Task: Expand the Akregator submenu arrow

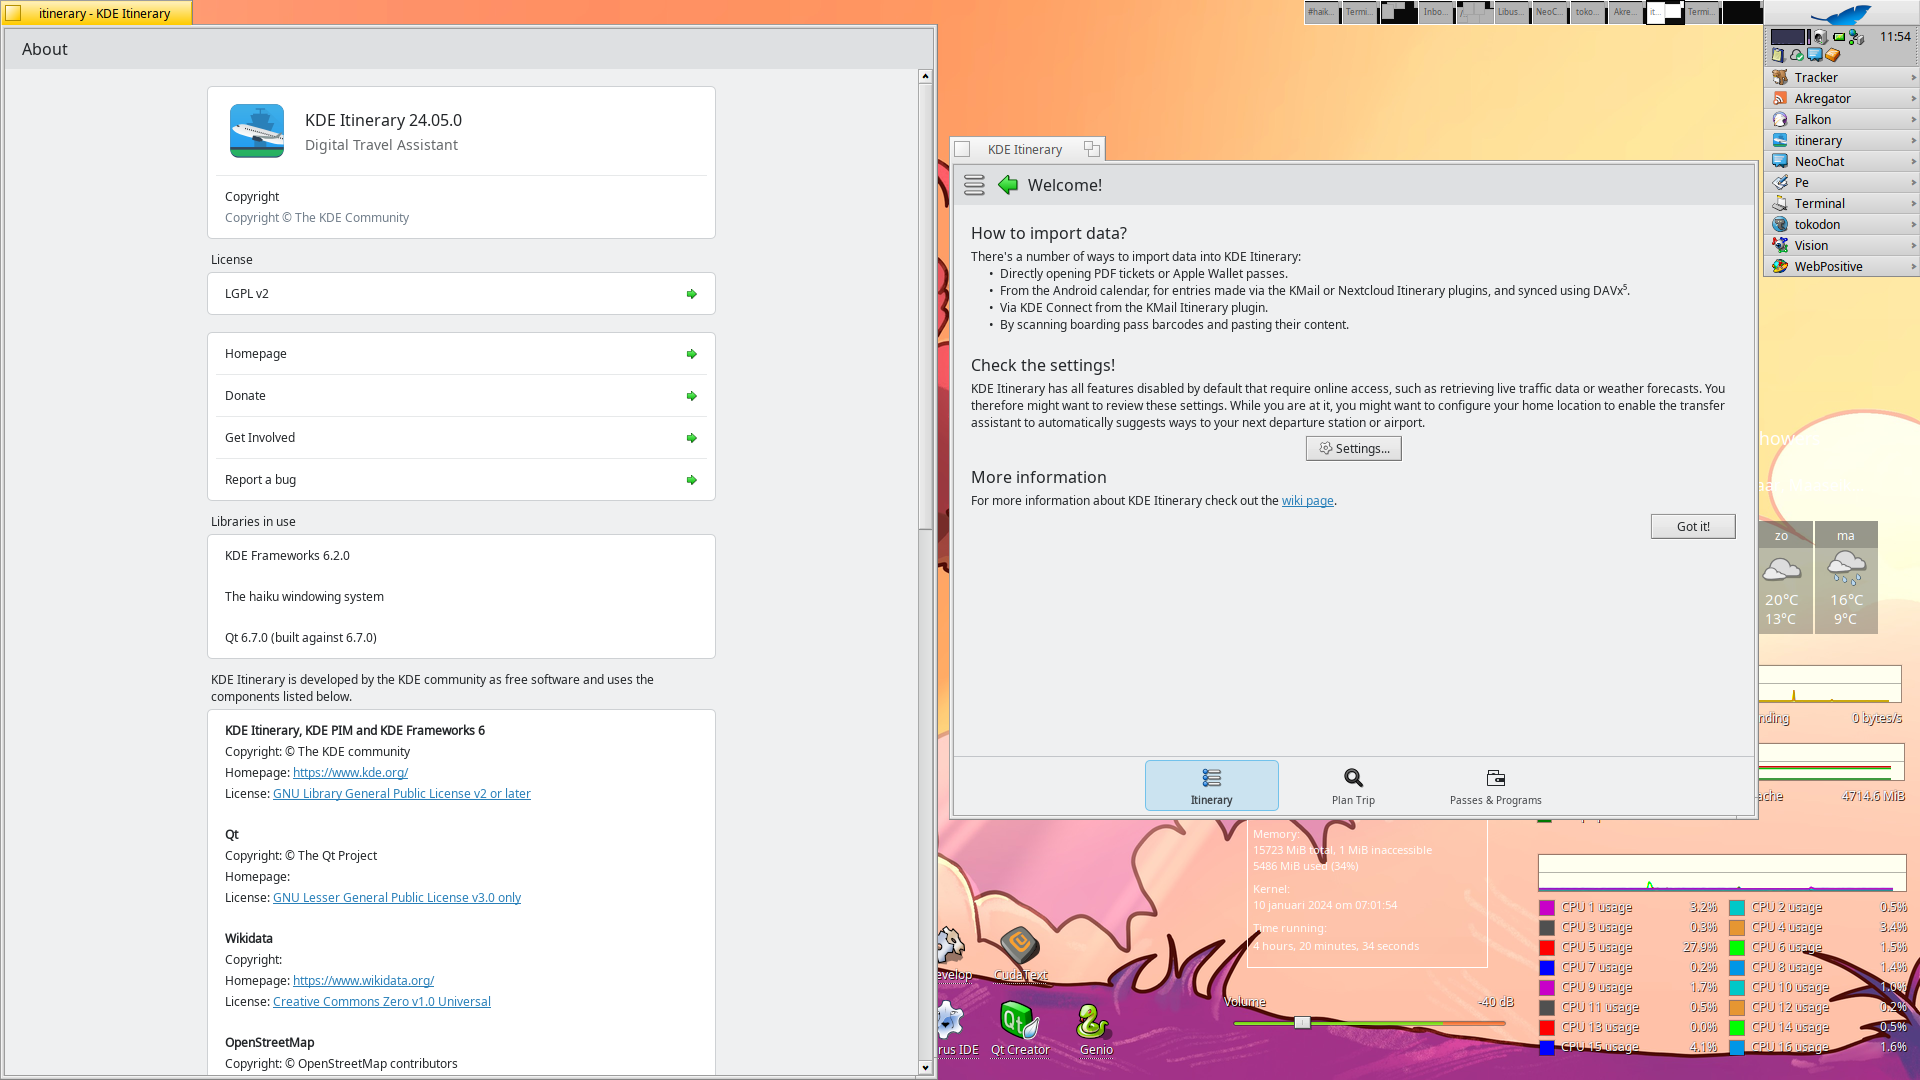Action: coord(1913,99)
